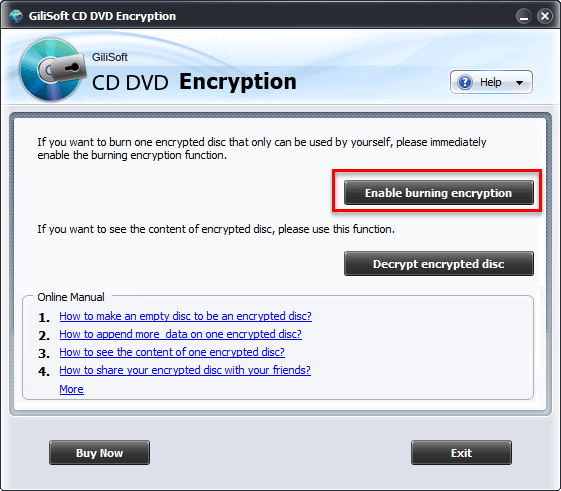The image size is (561, 491).
Task: Click the blue question mark Help icon
Action: 465,82
